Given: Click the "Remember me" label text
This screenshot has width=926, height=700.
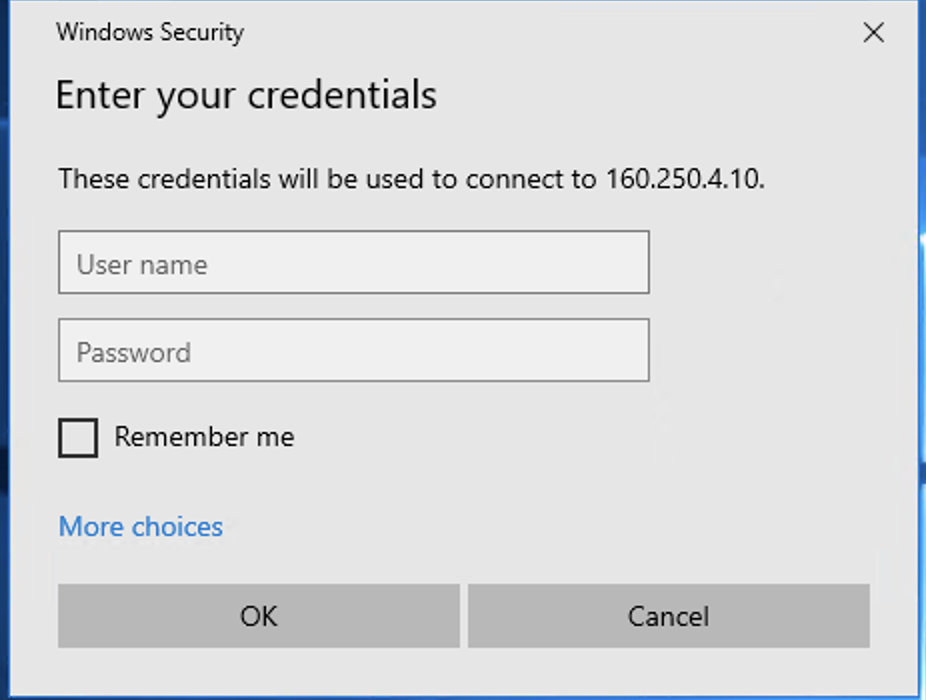Looking at the screenshot, I should (204, 437).
